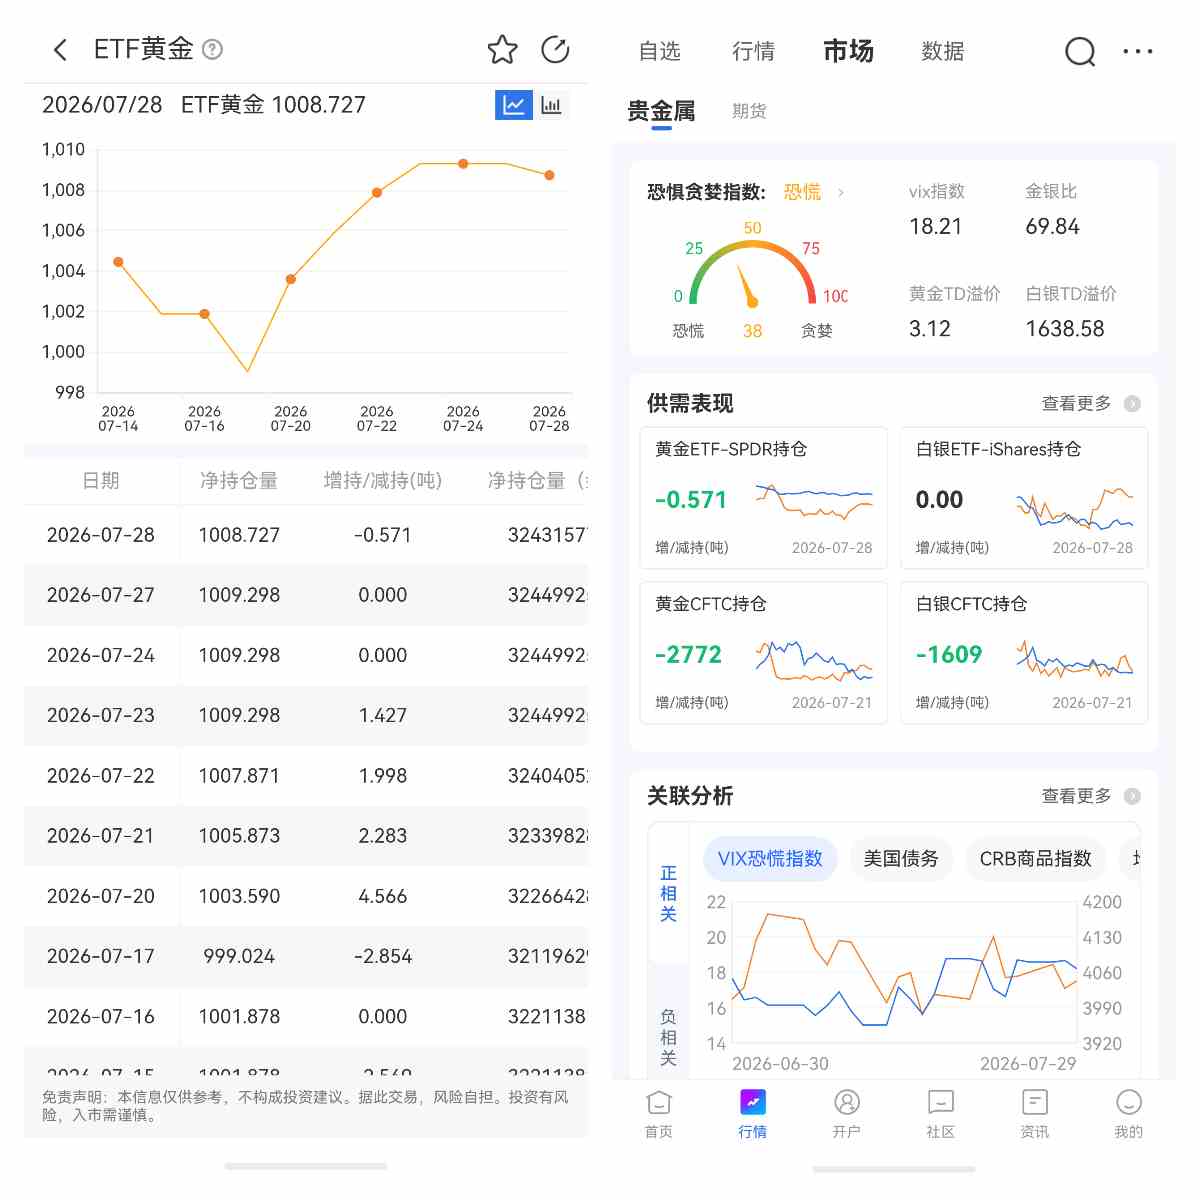Open 黄金ETF-SPDR持仓 card
Screen dimensions: 1200x1200
pos(764,498)
